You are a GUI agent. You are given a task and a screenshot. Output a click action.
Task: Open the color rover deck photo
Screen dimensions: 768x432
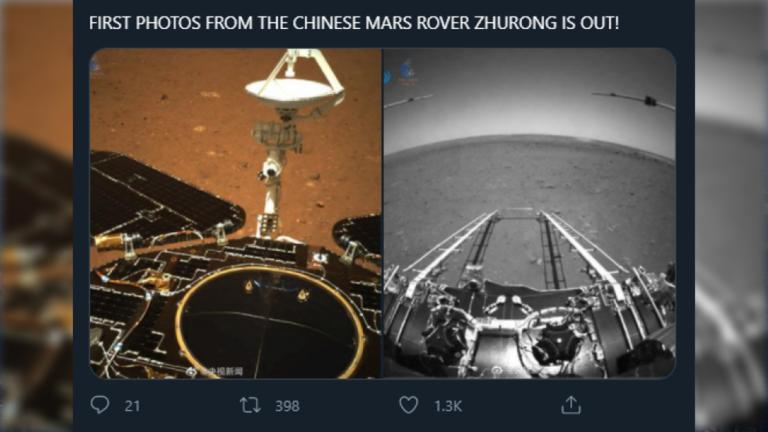click(x=236, y=213)
